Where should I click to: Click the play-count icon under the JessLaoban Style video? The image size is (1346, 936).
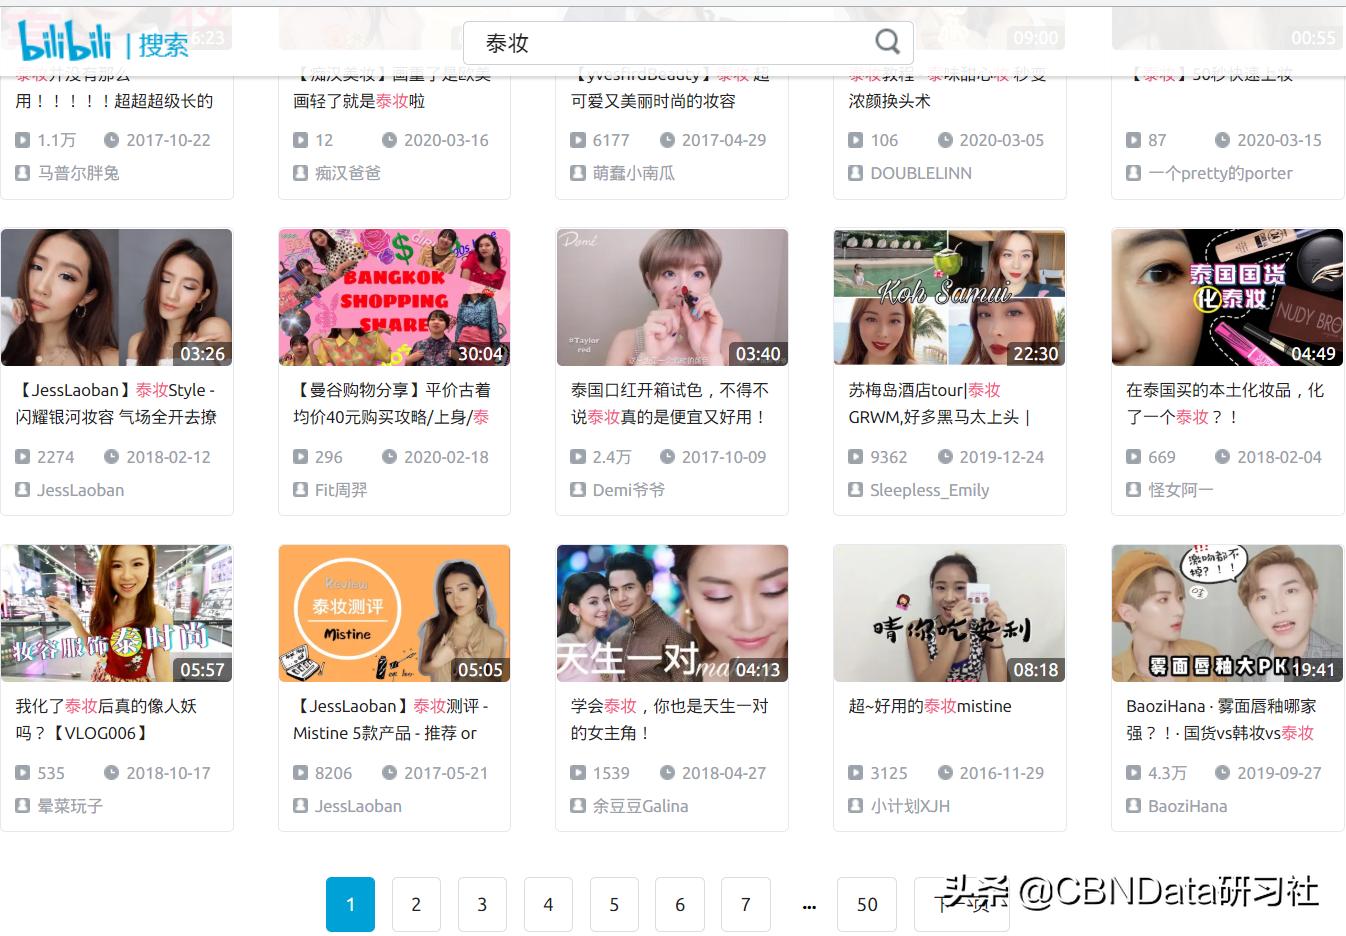[x=23, y=457]
